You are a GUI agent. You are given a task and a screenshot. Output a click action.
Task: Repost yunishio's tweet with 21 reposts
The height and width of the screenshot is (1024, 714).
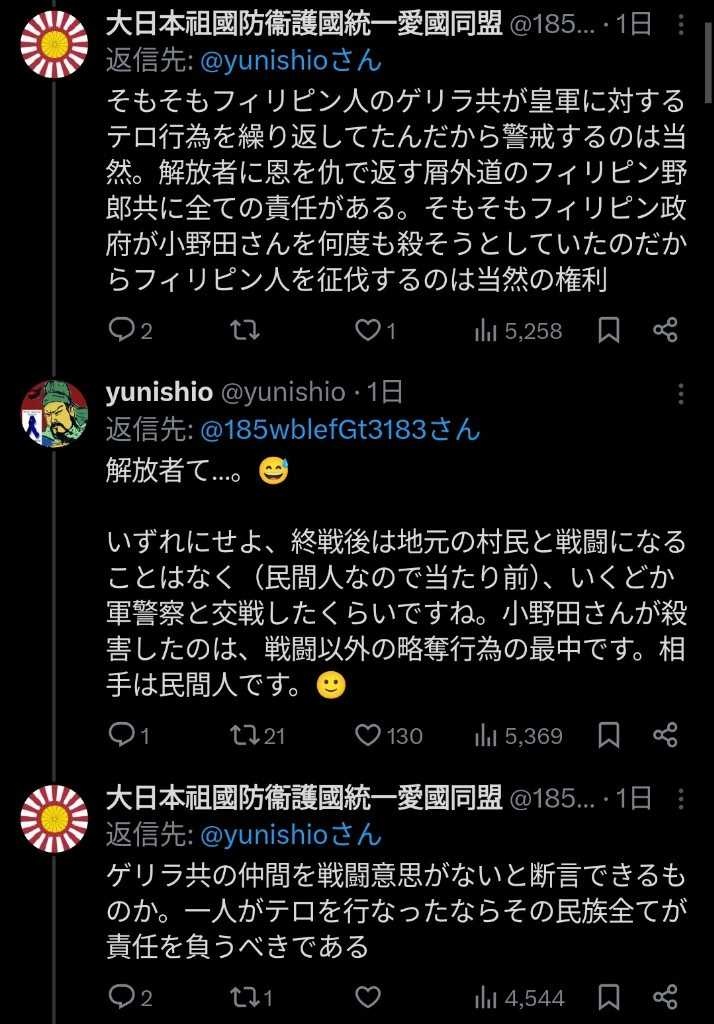tap(245, 736)
